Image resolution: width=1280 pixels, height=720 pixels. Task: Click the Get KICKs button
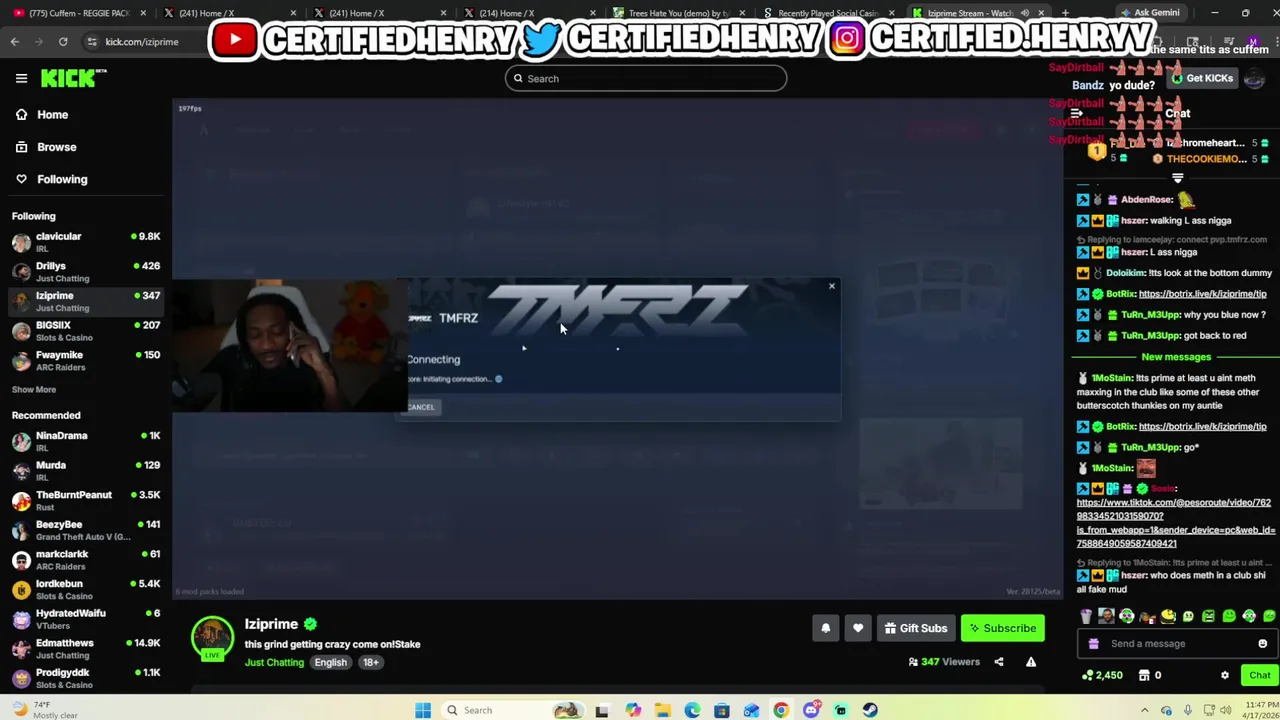1203,78
